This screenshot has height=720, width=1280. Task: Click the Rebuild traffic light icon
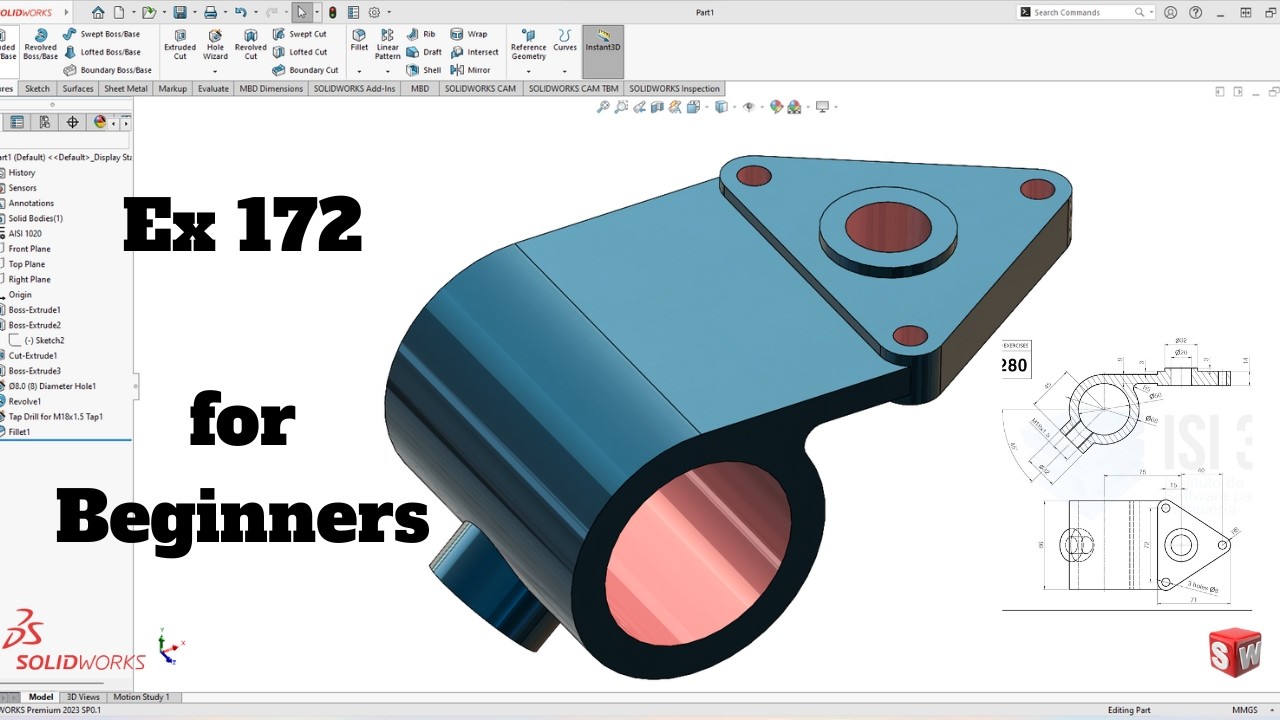point(332,12)
